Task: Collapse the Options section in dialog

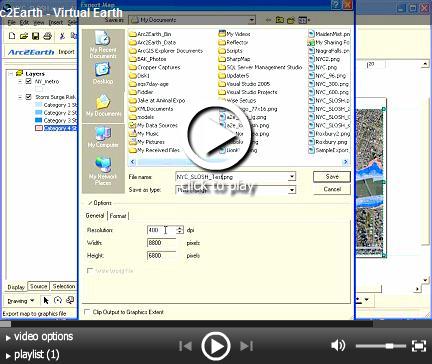Action: pos(90,203)
